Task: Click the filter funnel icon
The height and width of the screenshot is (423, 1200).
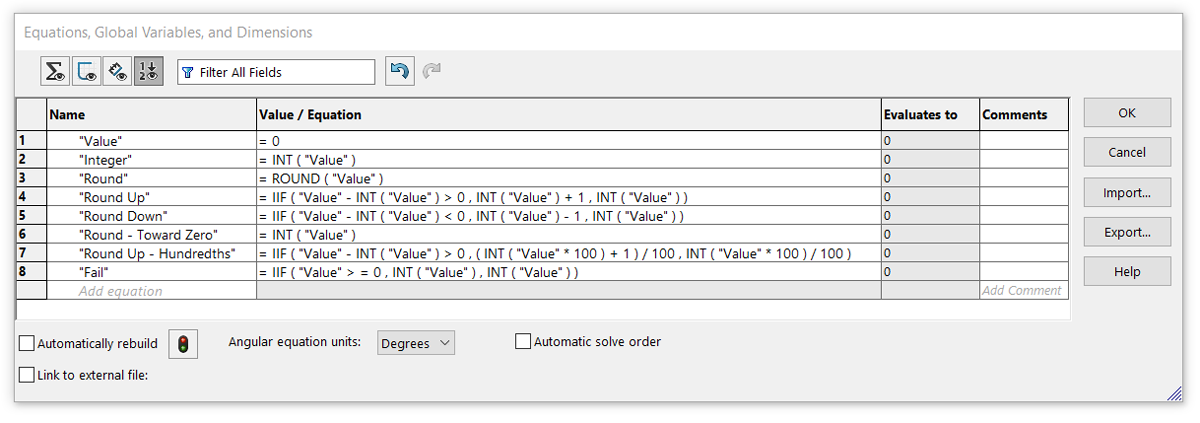Action: point(188,73)
